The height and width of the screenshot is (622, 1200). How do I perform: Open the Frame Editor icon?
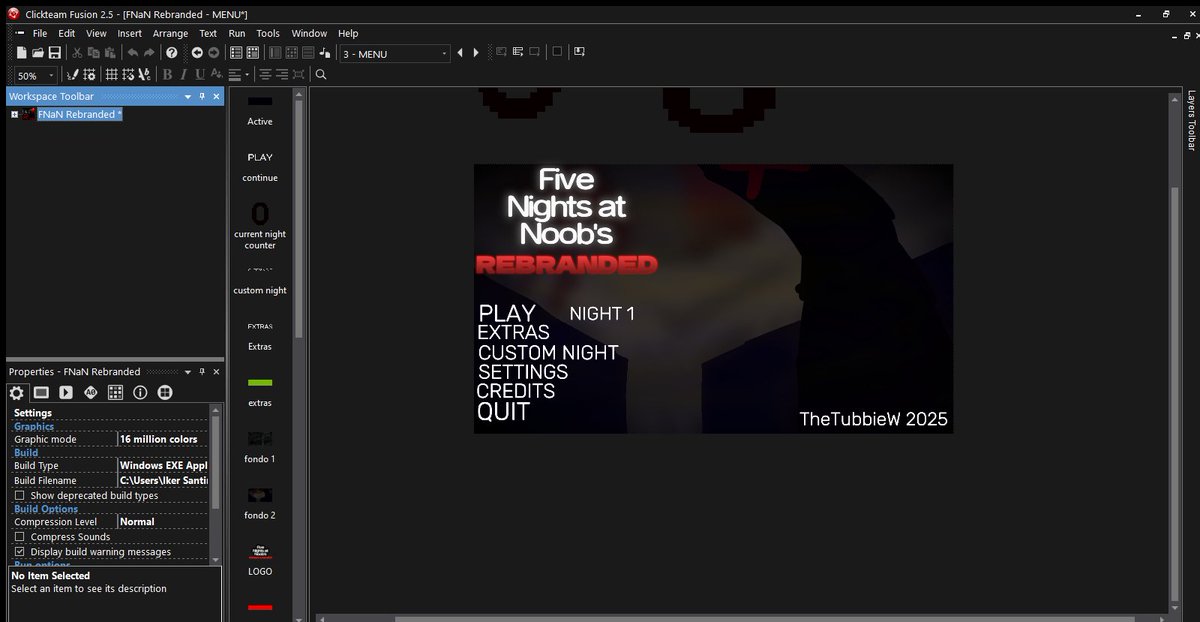(x=253, y=53)
